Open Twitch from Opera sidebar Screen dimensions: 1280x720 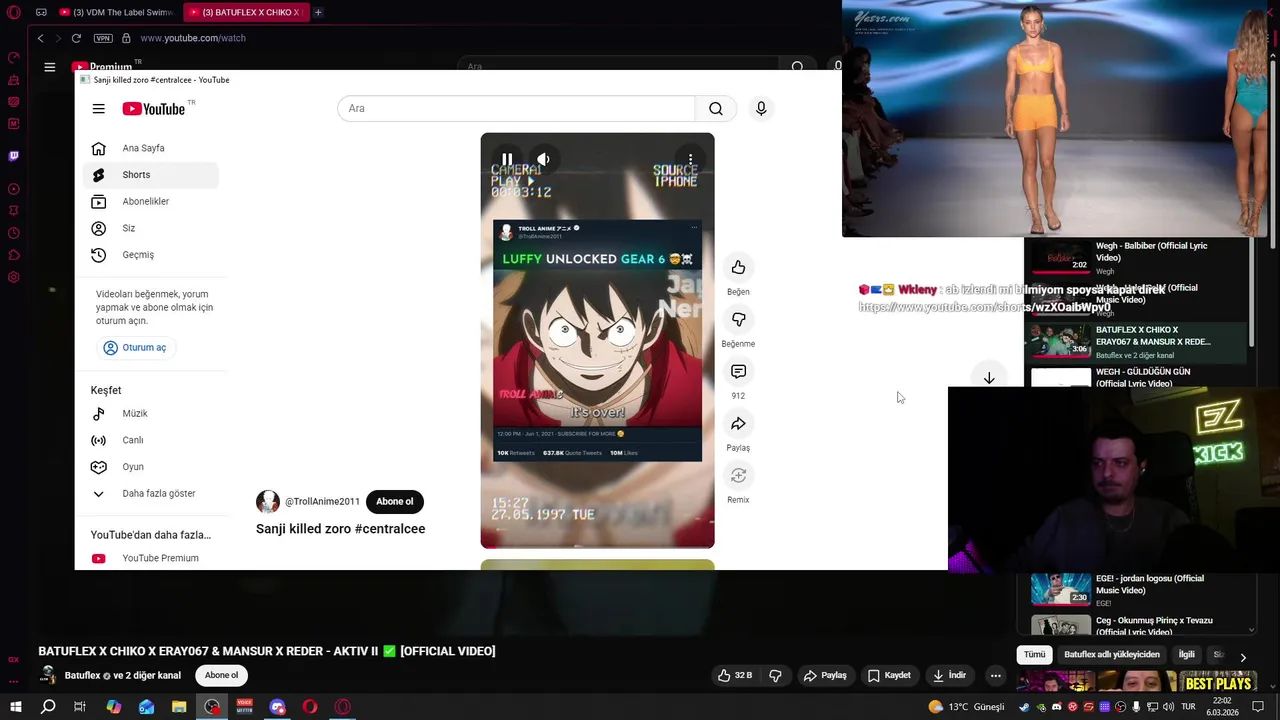(14, 156)
